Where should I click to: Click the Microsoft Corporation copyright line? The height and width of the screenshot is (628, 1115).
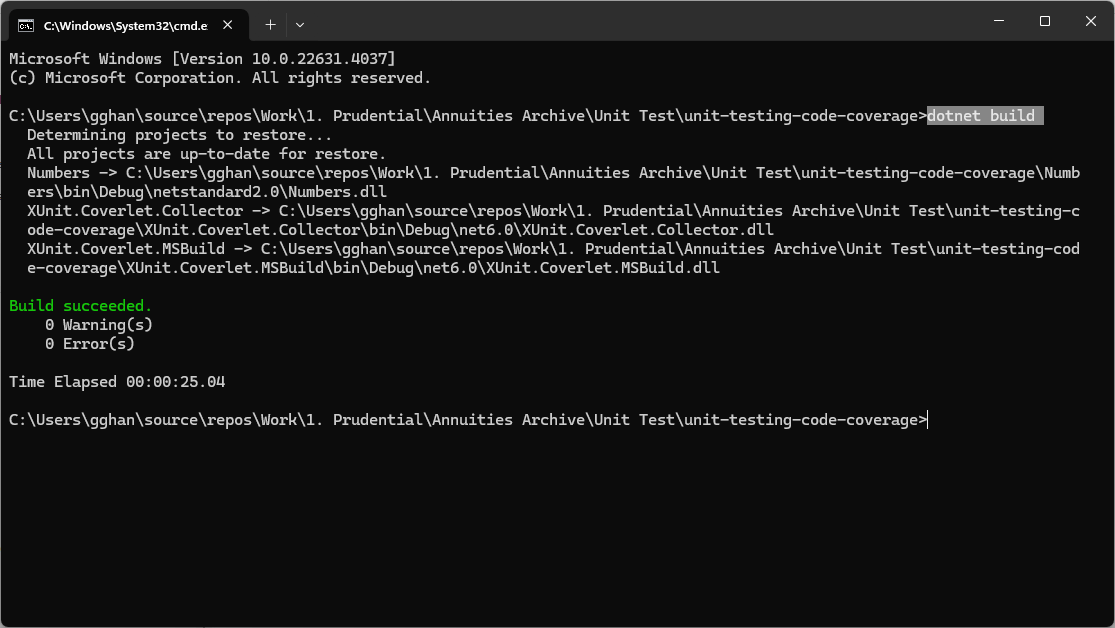[x=220, y=78]
